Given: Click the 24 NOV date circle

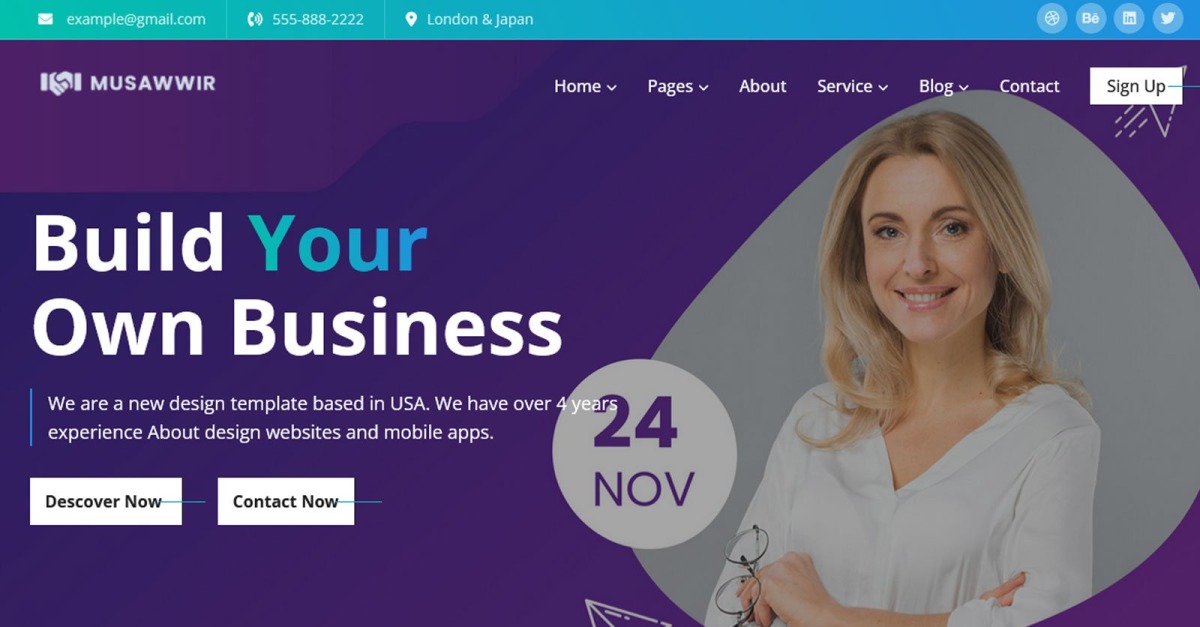Looking at the screenshot, I should click(644, 454).
